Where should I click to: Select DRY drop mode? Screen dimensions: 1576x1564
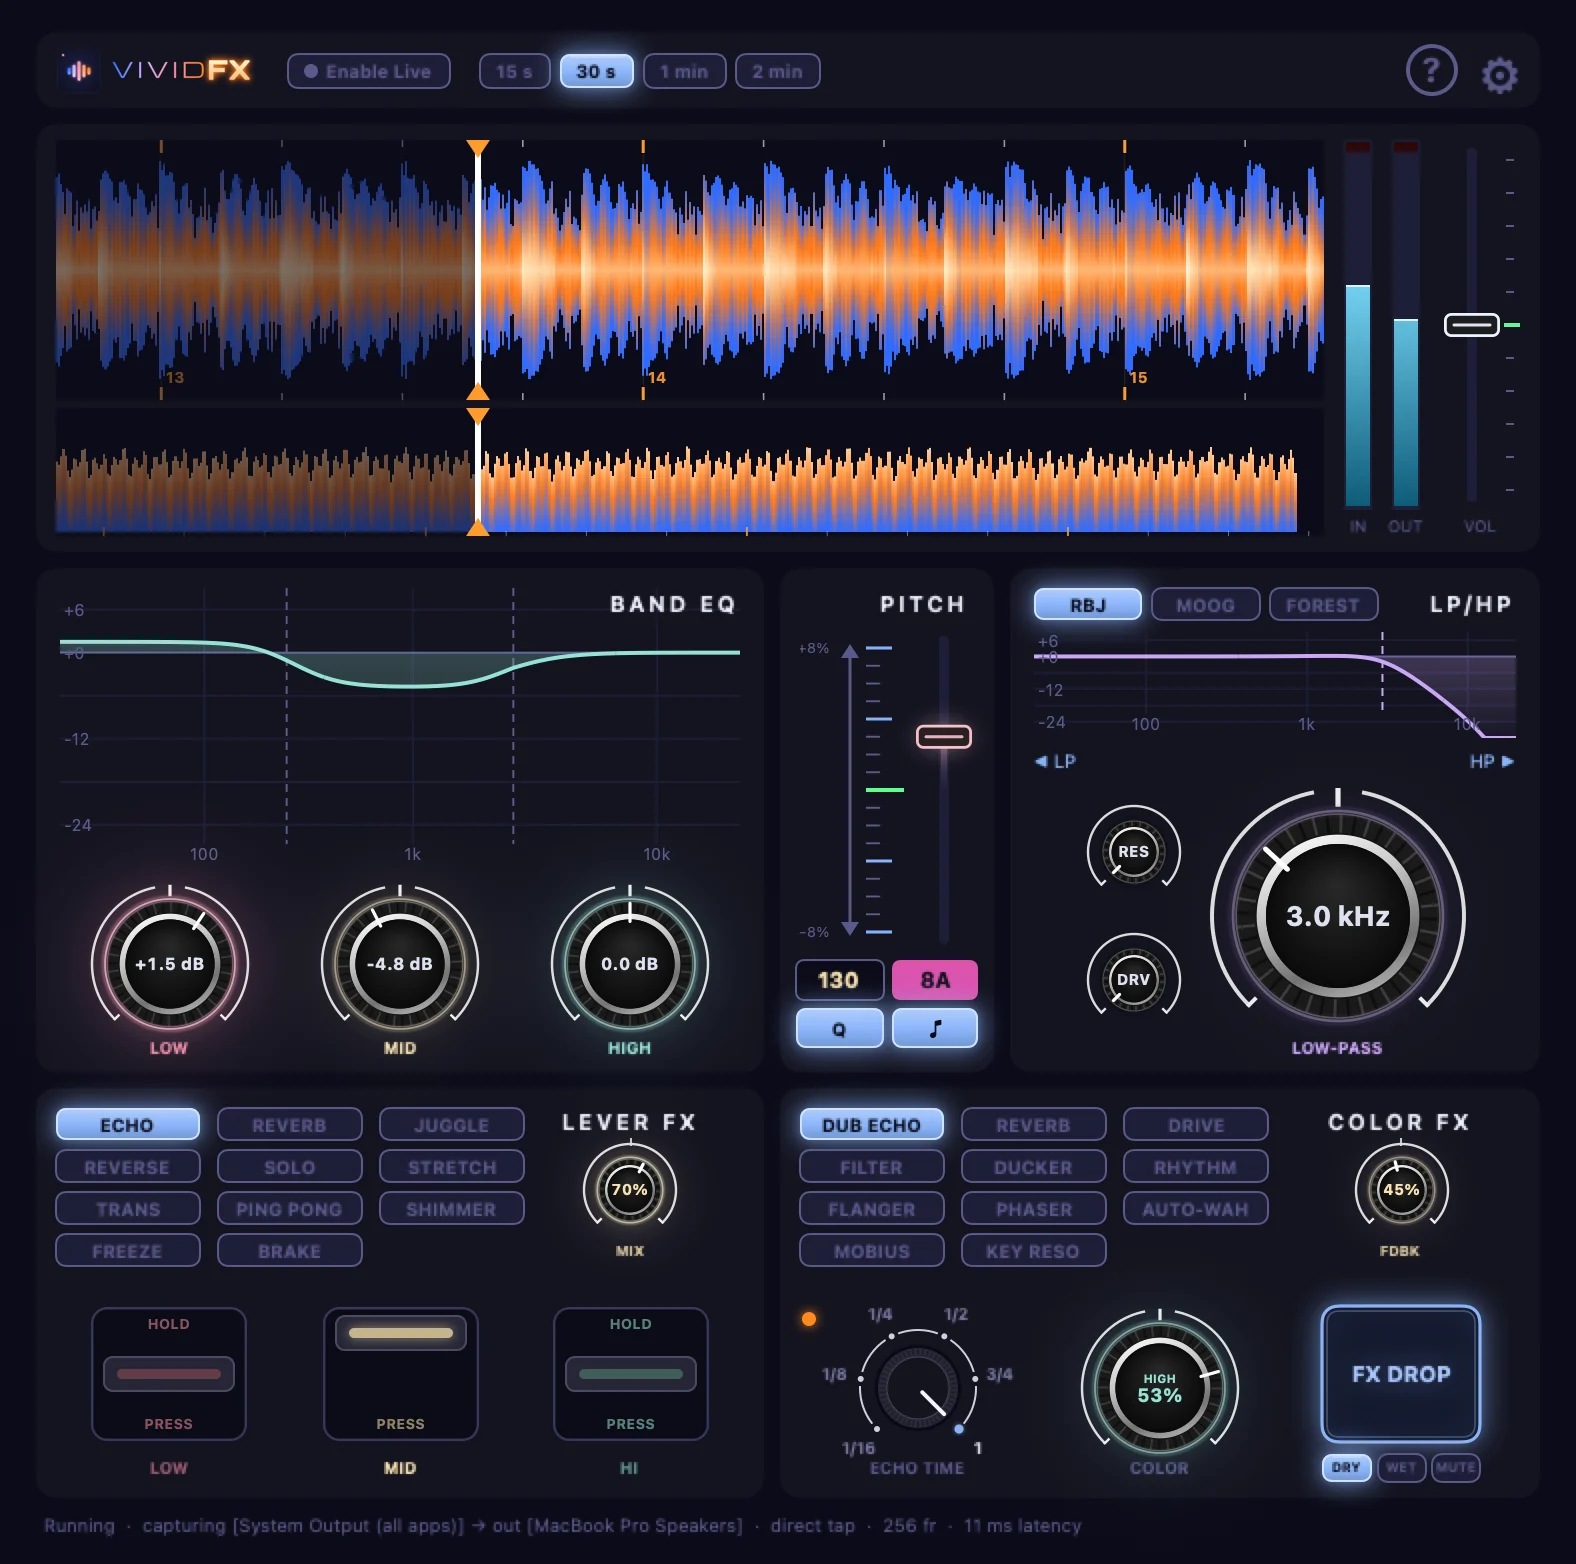1346,1467
